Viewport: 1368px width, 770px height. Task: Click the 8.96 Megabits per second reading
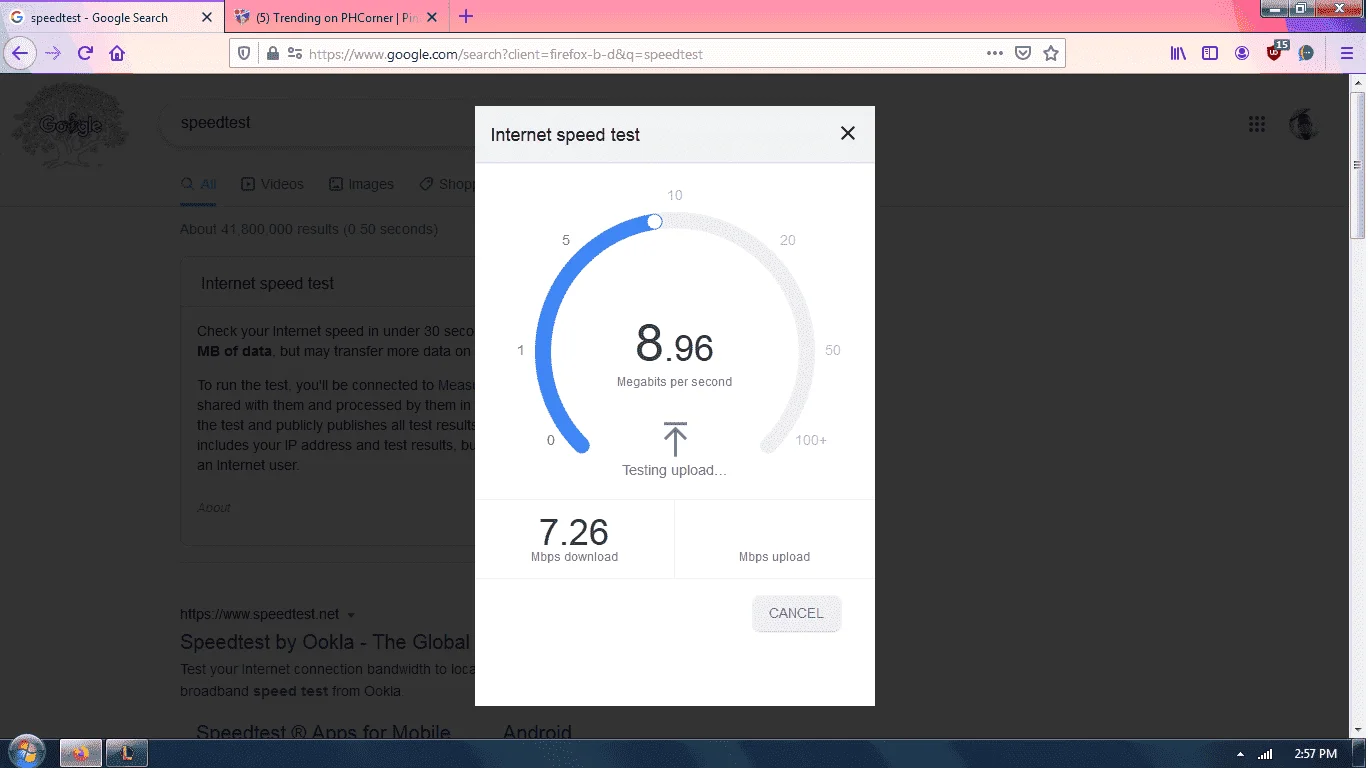coord(675,355)
